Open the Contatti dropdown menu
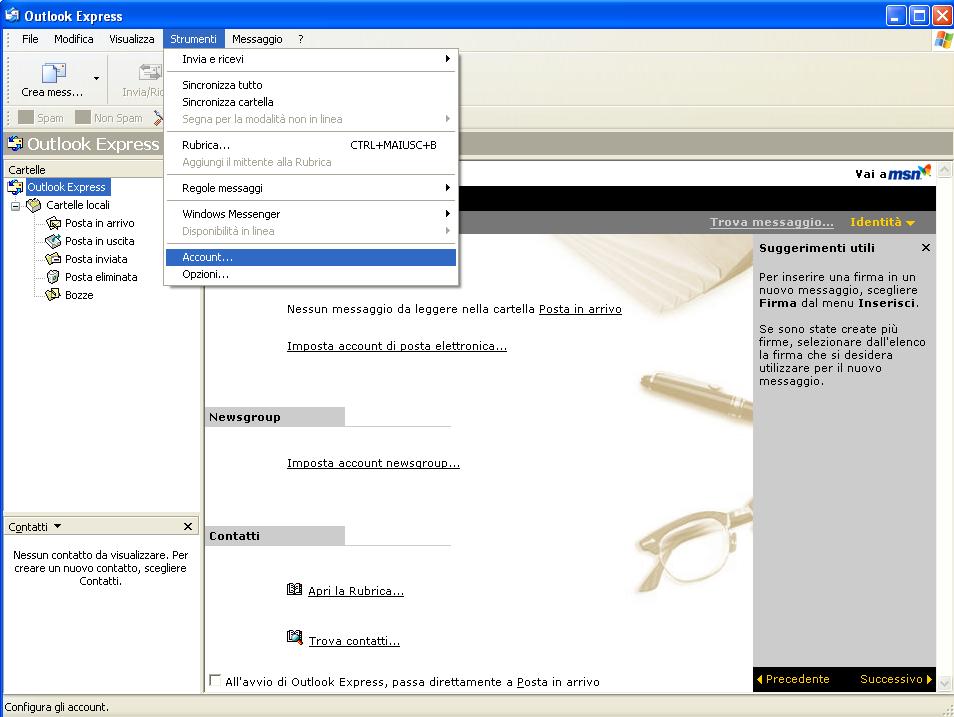This screenshot has height=717, width=954. (x=57, y=526)
